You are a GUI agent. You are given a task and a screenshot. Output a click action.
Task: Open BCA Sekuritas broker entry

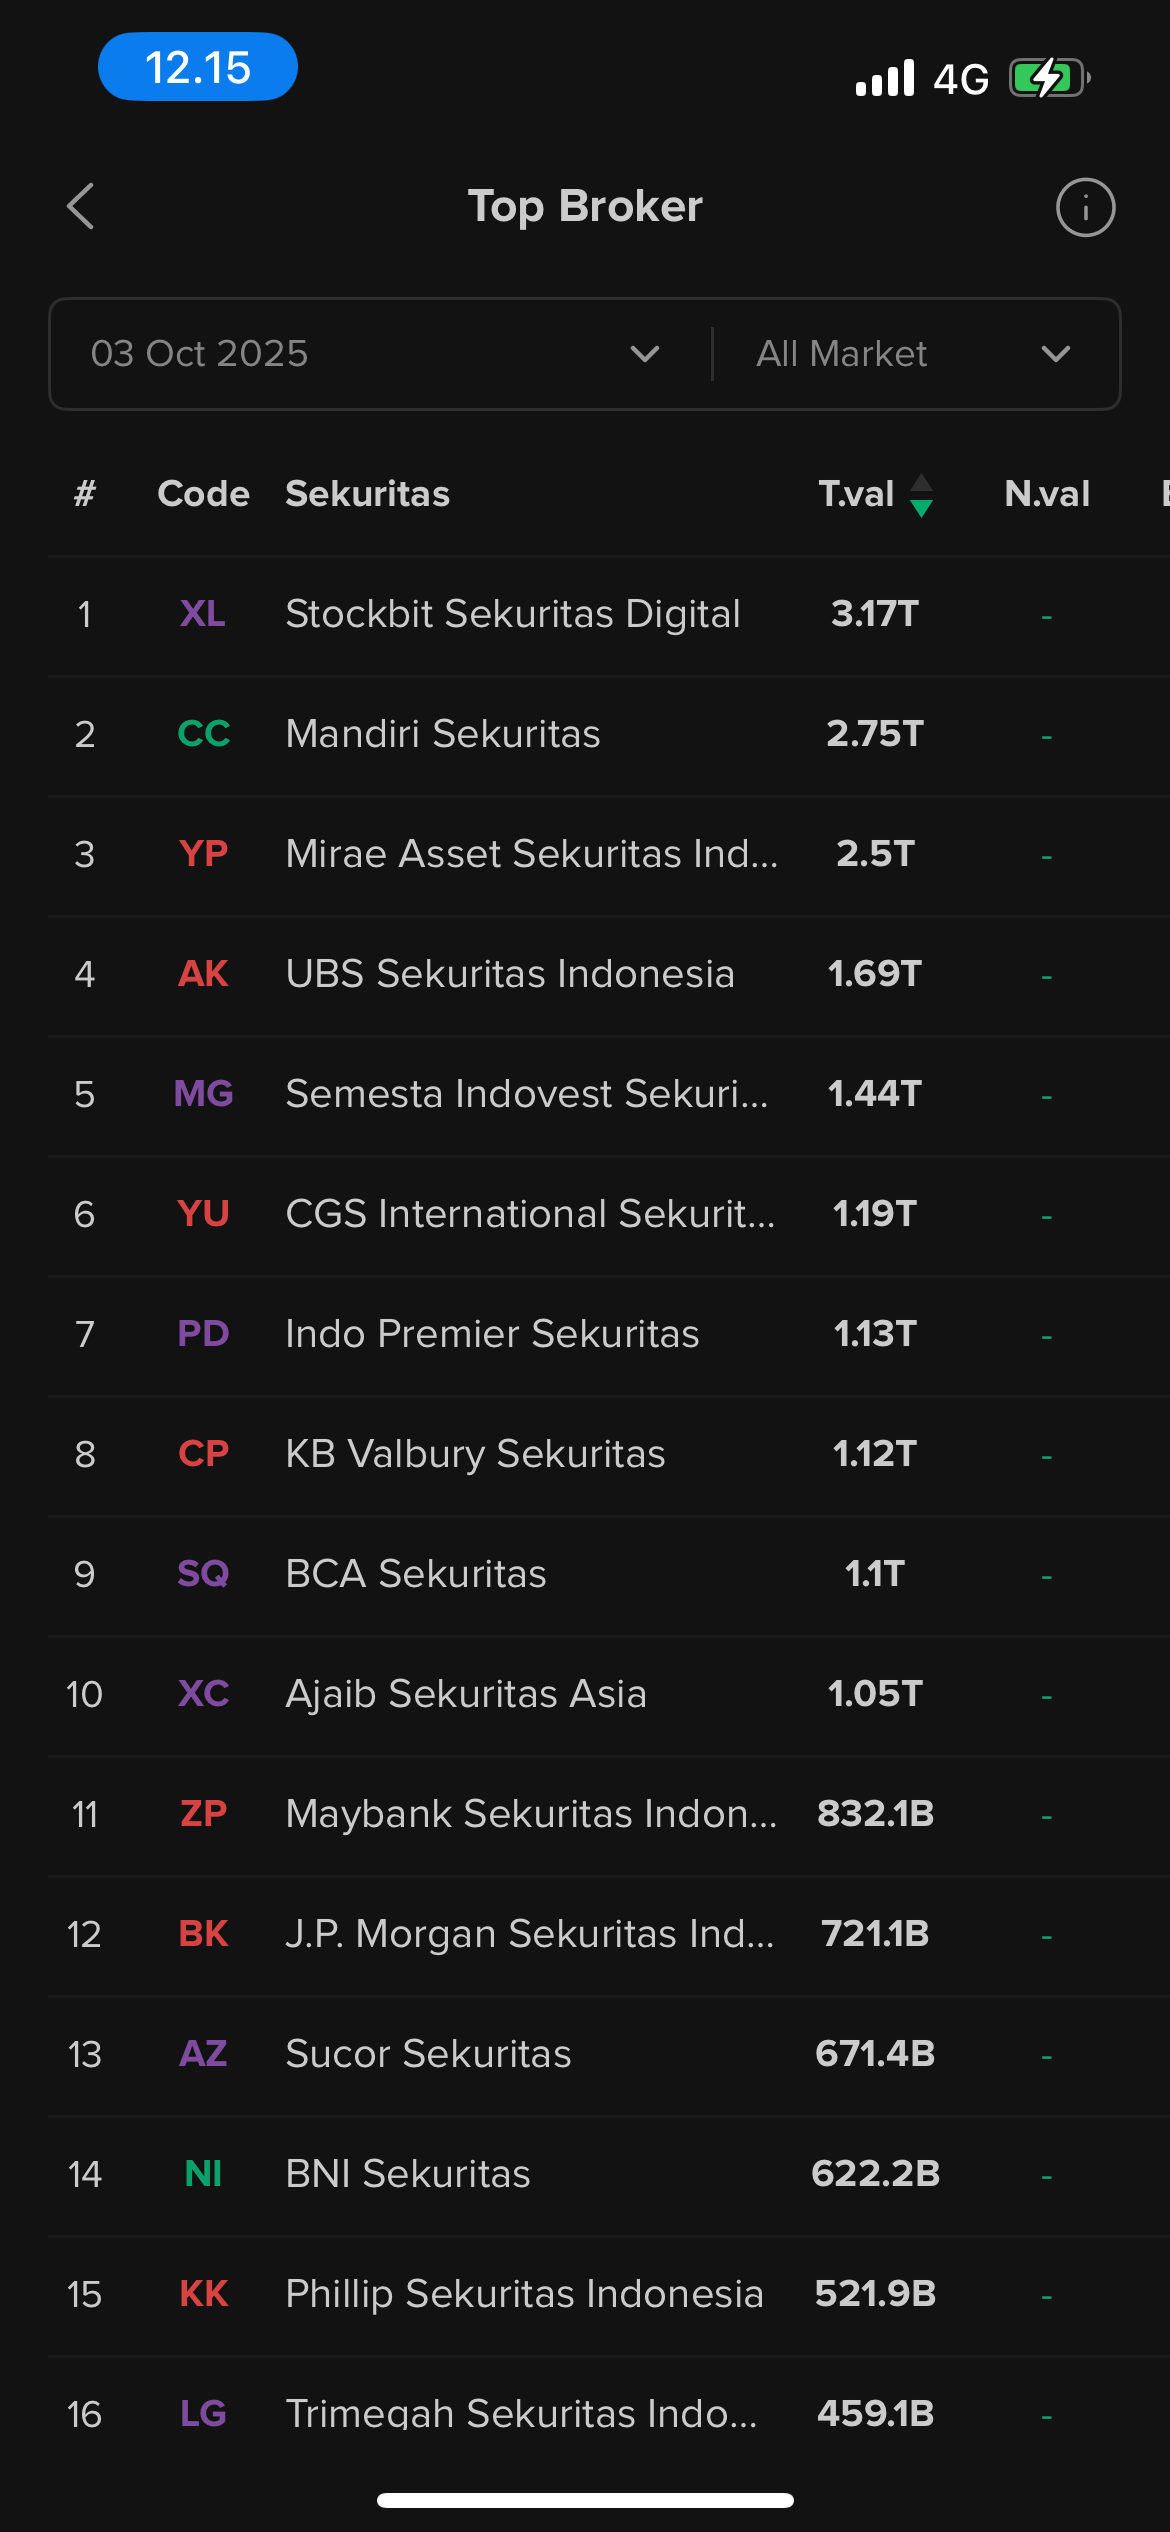416,1574
